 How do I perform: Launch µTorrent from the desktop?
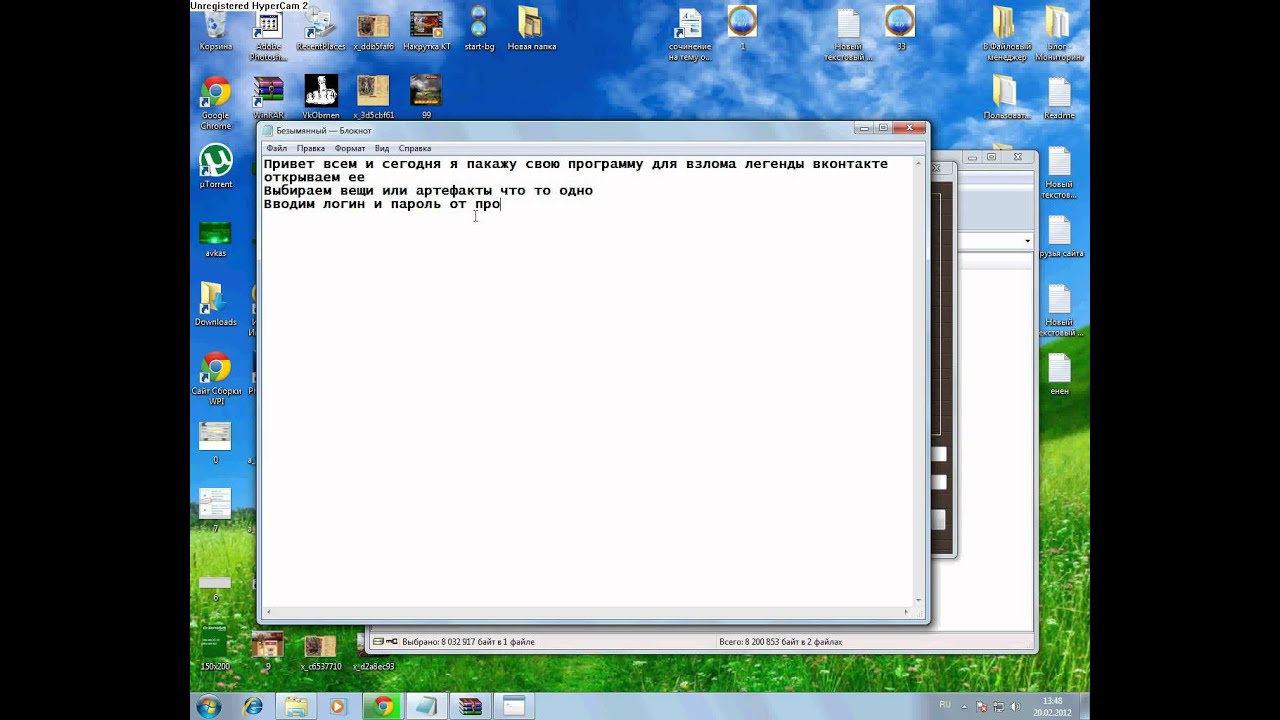(x=215, y=166)
